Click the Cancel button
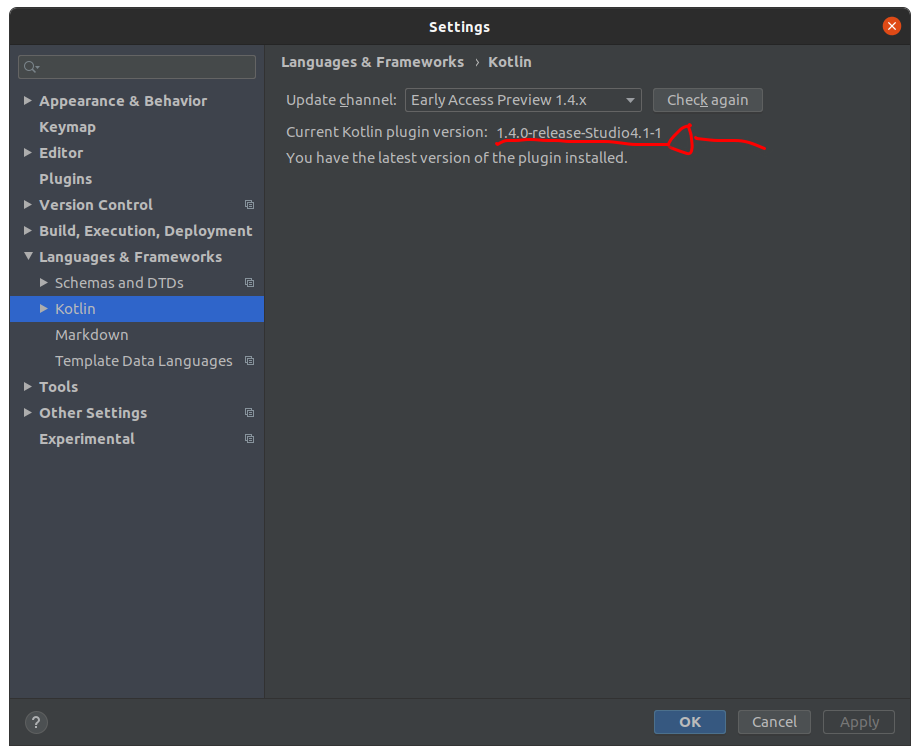This screenshot has height=755, width=920. pyautogui.click(x=774, y=722)
